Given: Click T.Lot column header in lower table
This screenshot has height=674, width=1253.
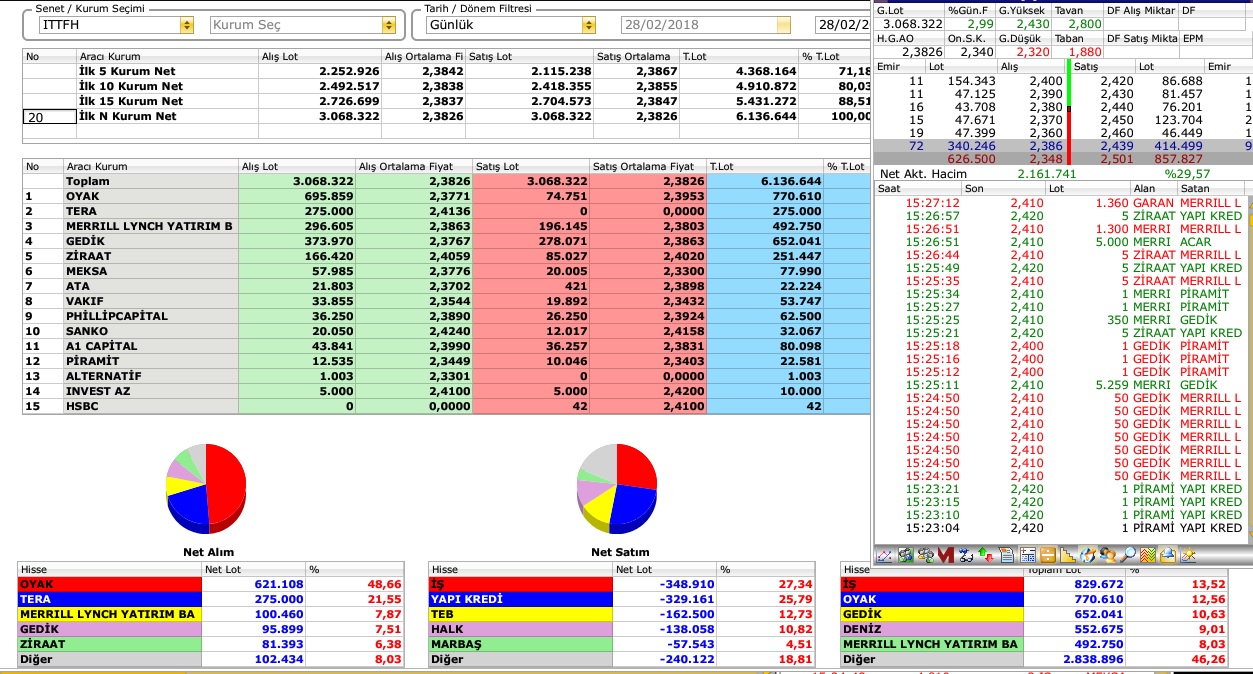Looking at the screenshot, I should tap(765, 166).
